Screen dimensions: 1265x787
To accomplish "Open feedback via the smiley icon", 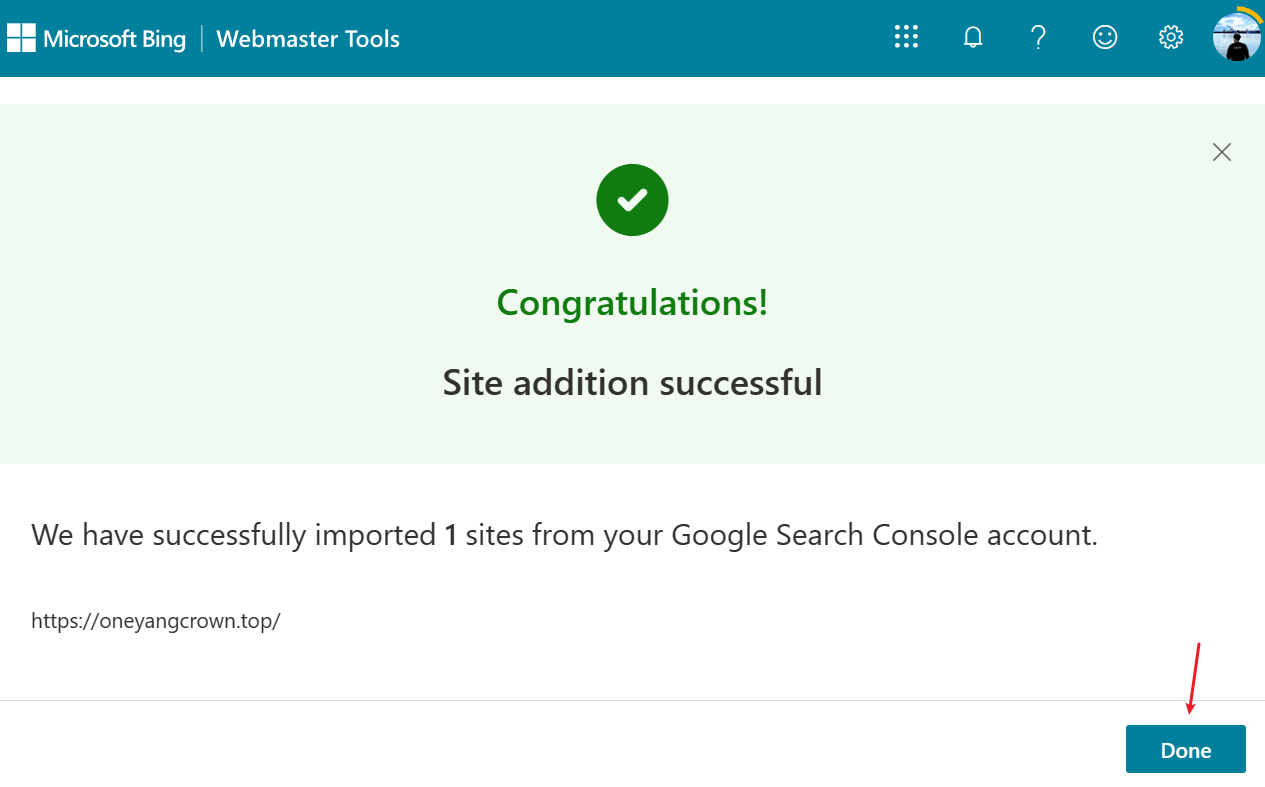I will (1104, 38).
